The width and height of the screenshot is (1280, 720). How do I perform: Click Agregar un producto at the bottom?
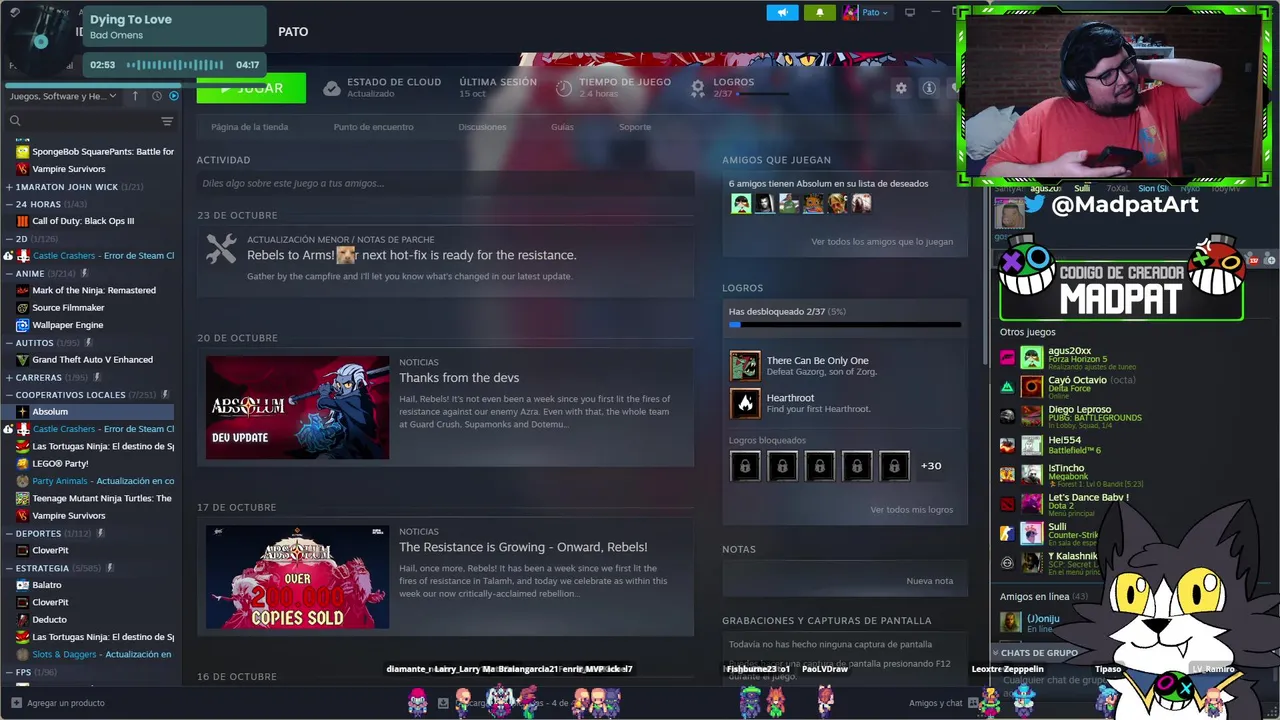[x=66, y=703]
